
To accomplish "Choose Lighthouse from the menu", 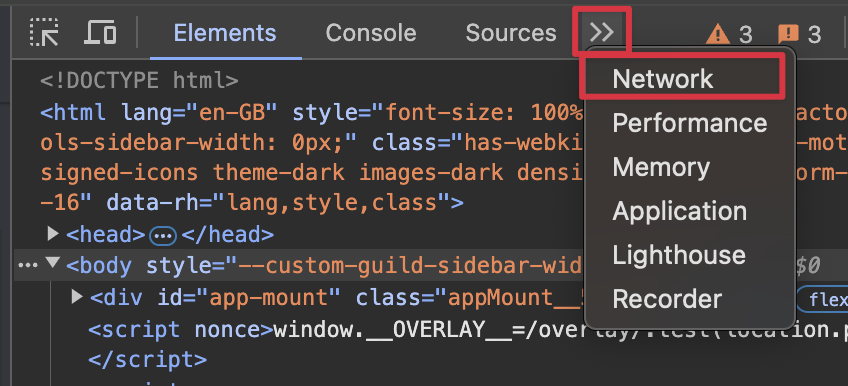I will [679, 255].
